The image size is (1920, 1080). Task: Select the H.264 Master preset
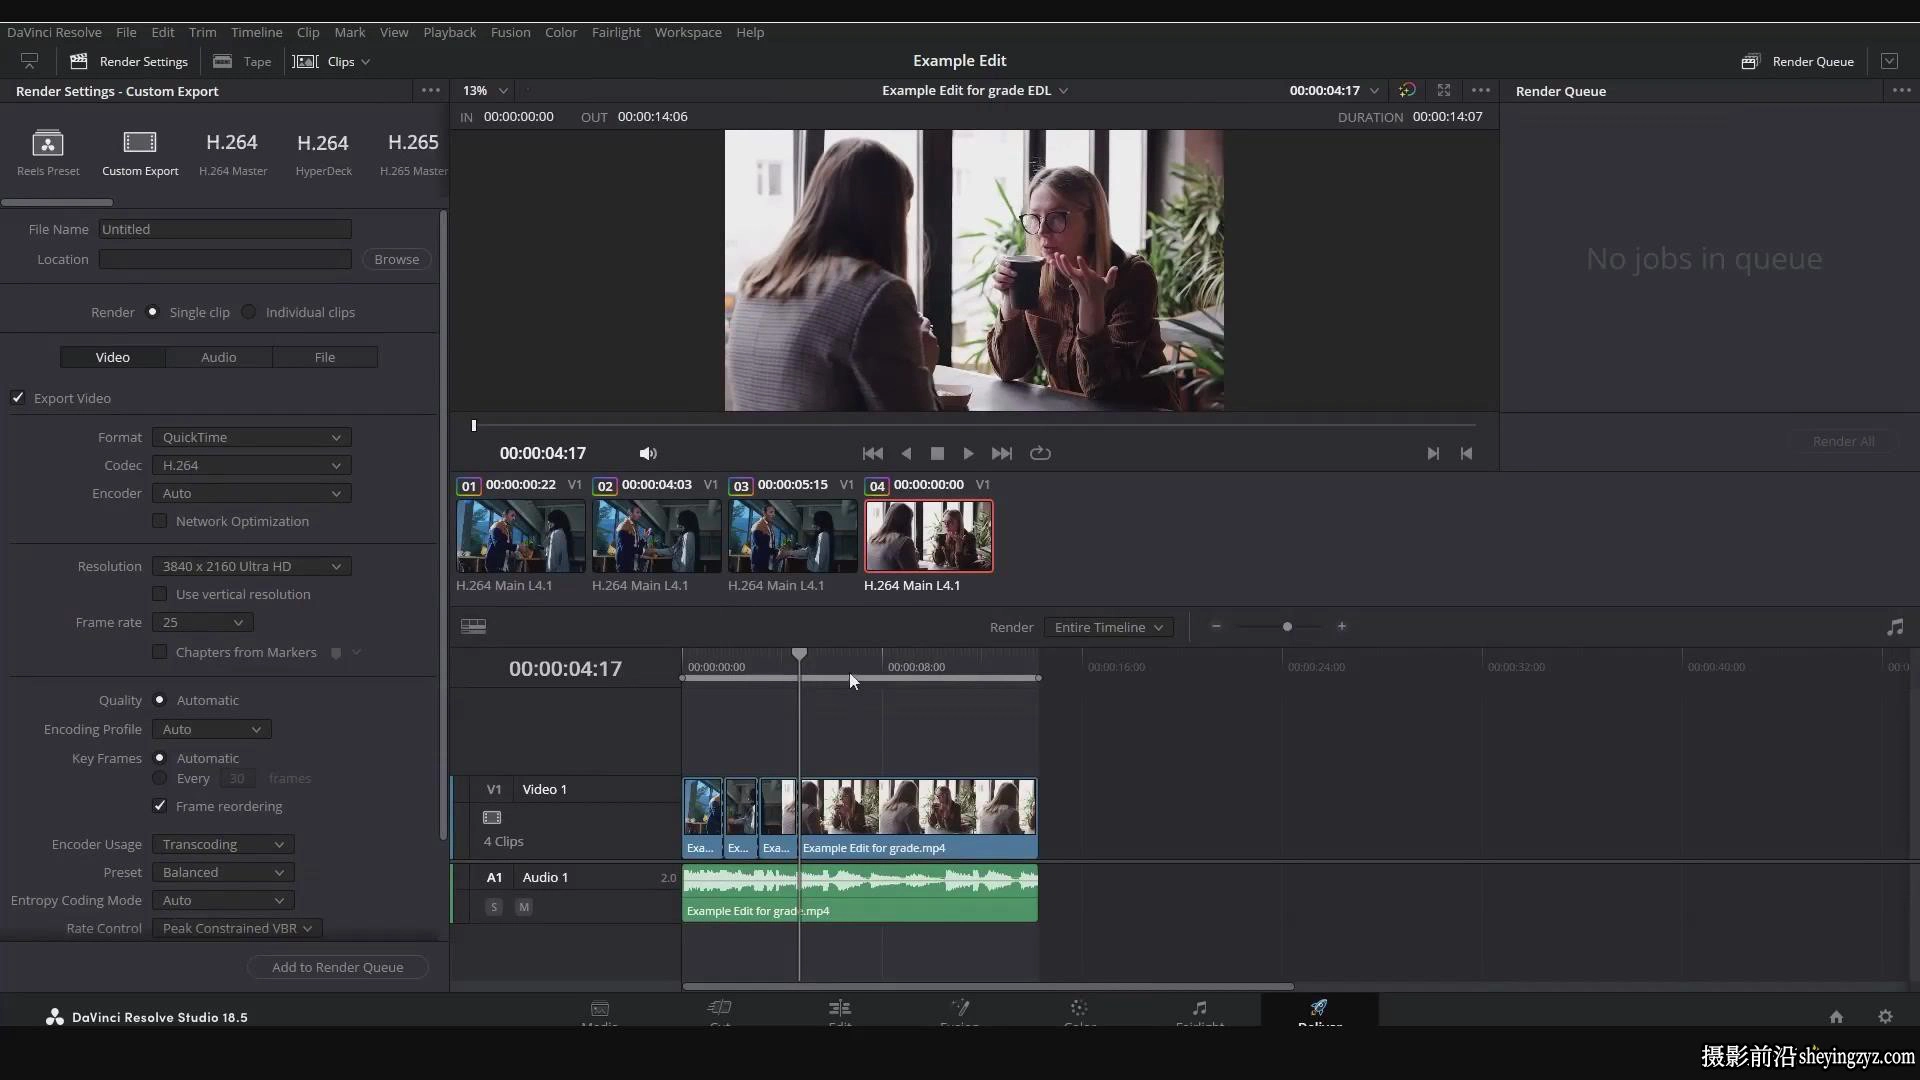232,152
